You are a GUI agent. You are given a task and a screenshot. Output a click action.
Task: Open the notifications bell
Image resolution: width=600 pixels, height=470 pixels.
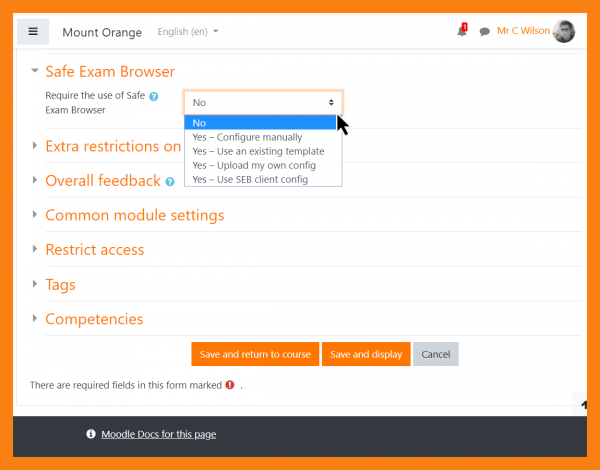pyautogui.click(x=462, y=31)
